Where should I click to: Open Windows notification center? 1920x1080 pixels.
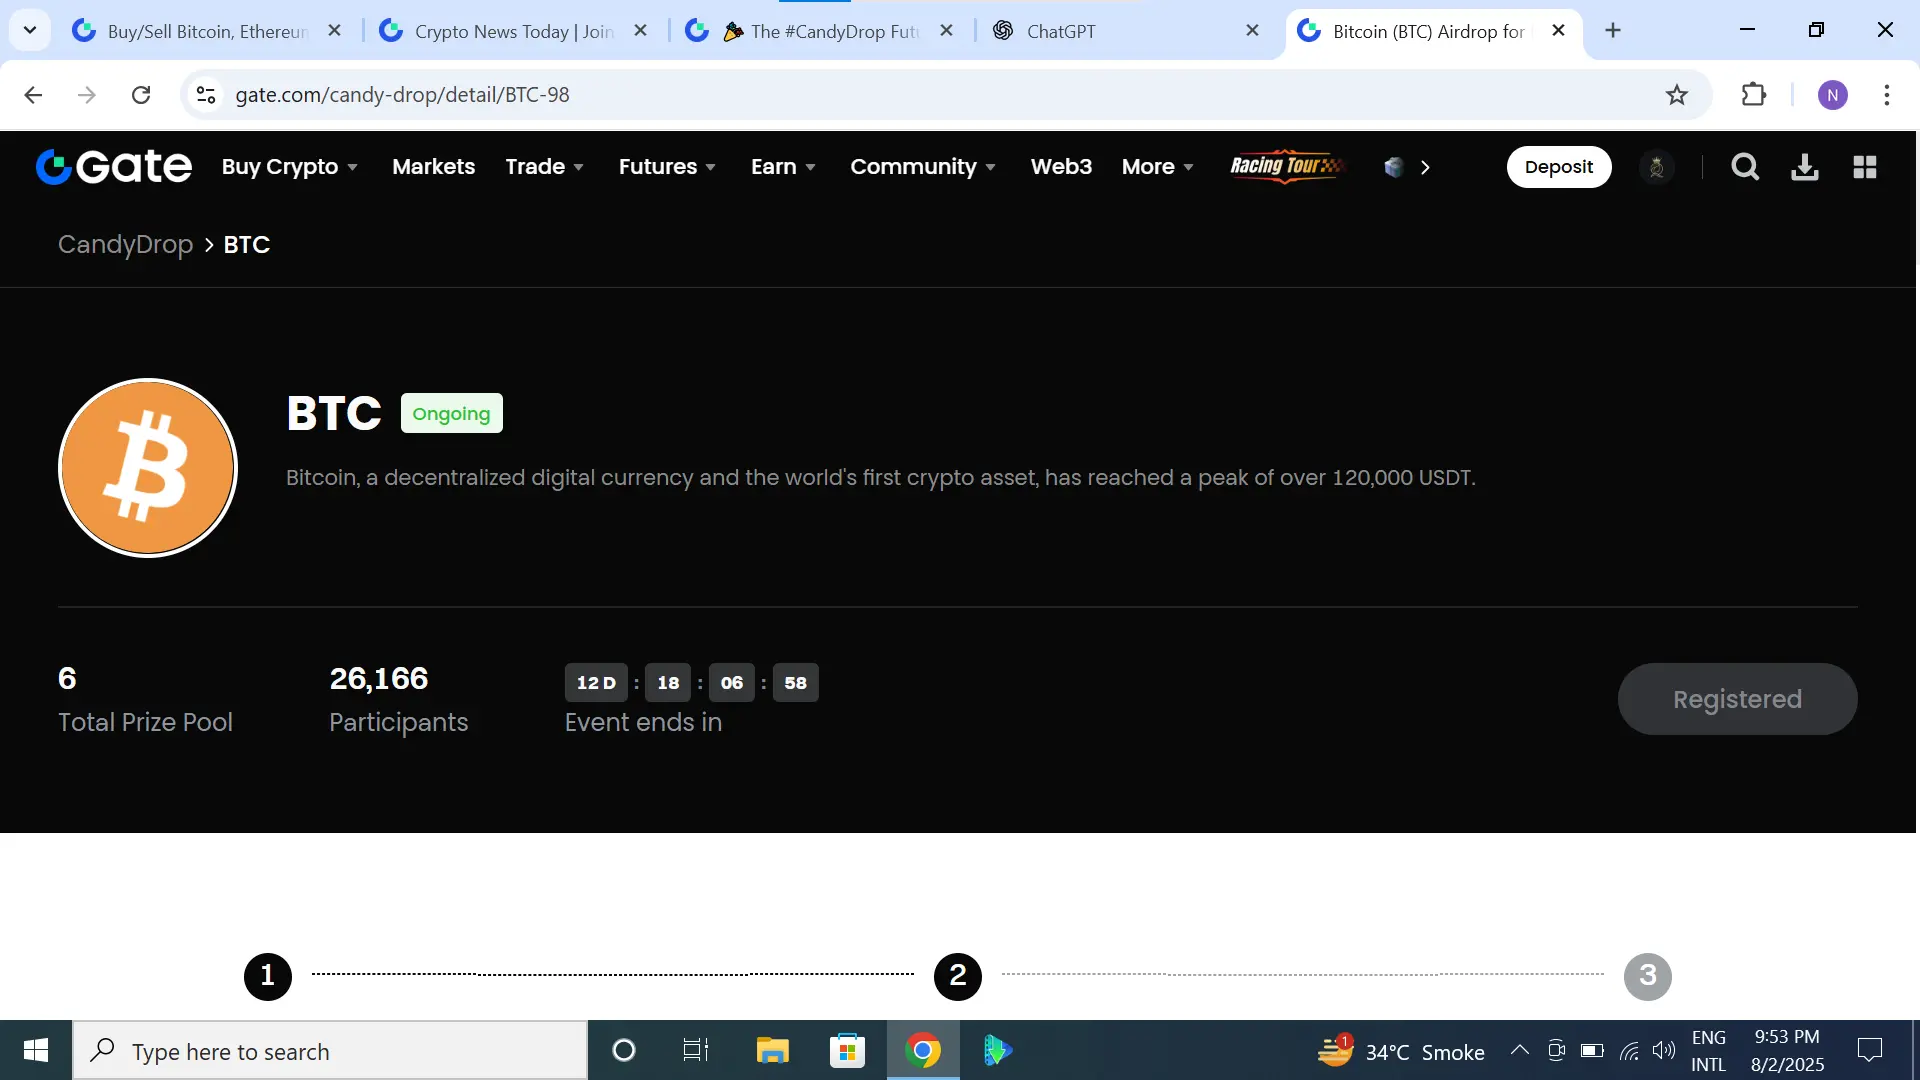click(x=1870, y=1051)
